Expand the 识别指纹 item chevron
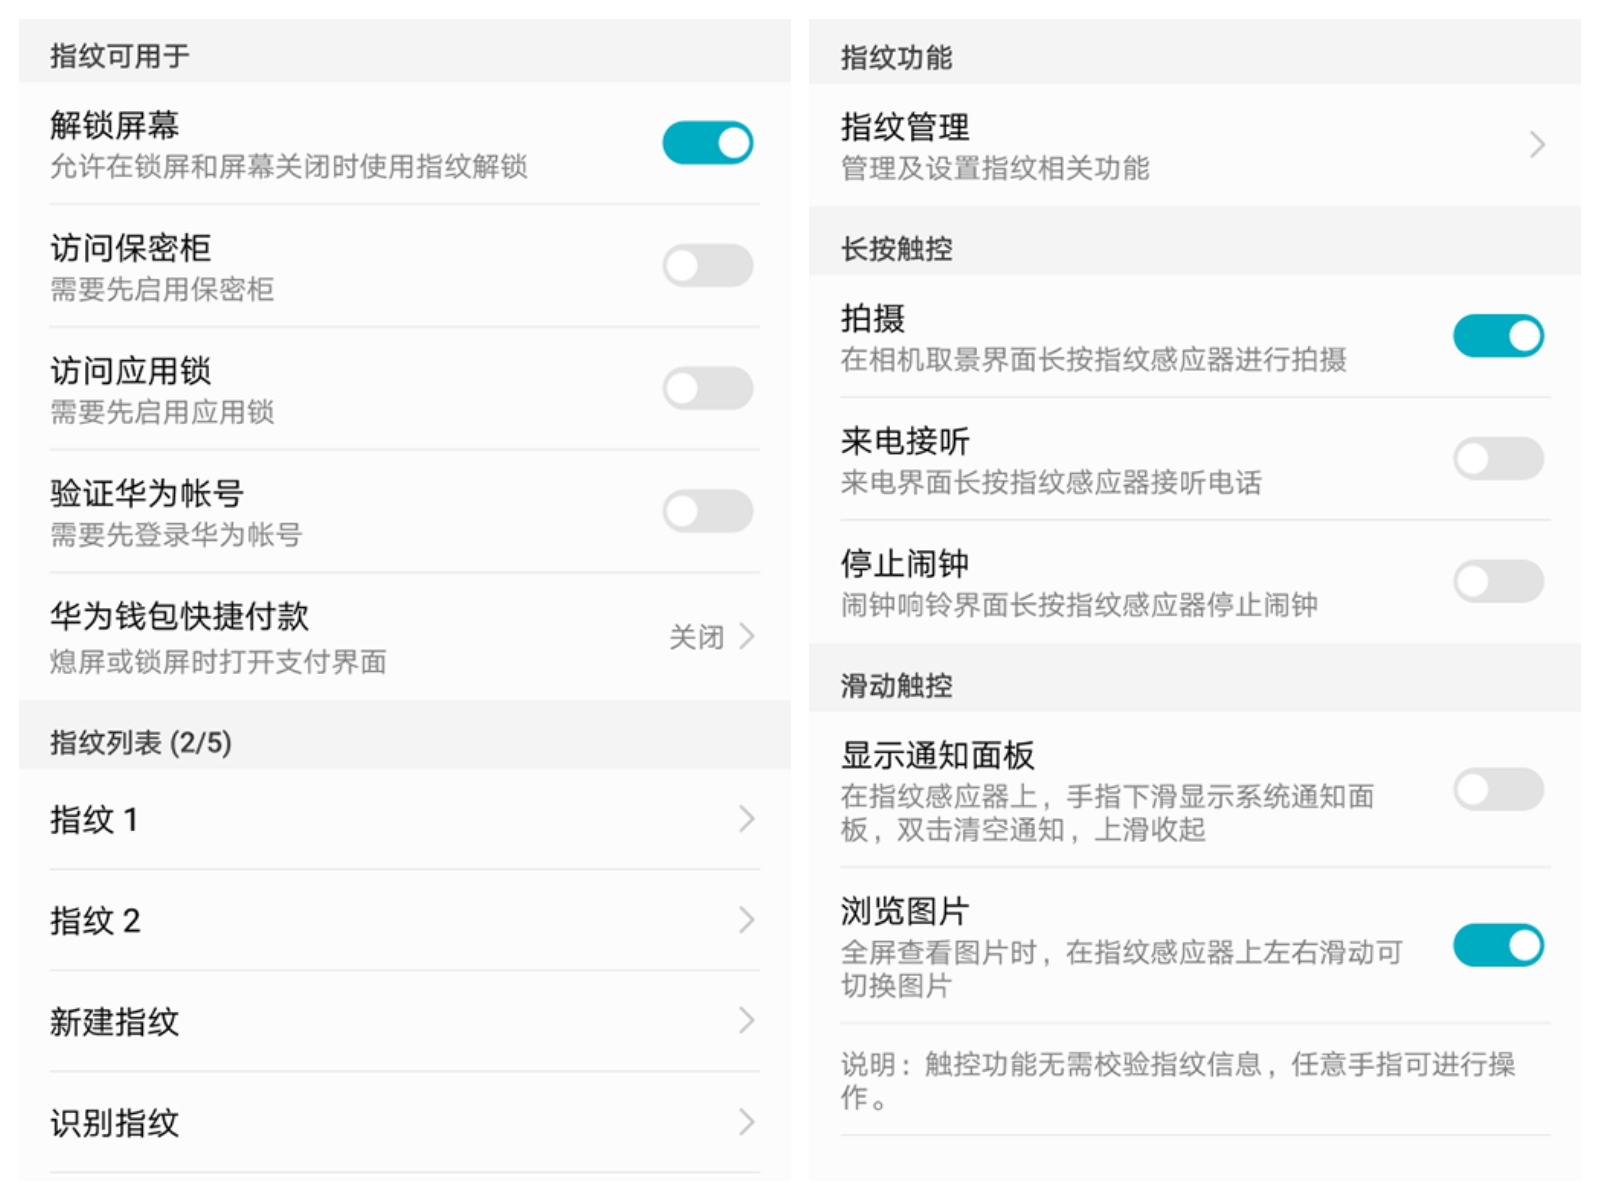The width and height of the screenshot is (1600, 1200). (745, 1123)
